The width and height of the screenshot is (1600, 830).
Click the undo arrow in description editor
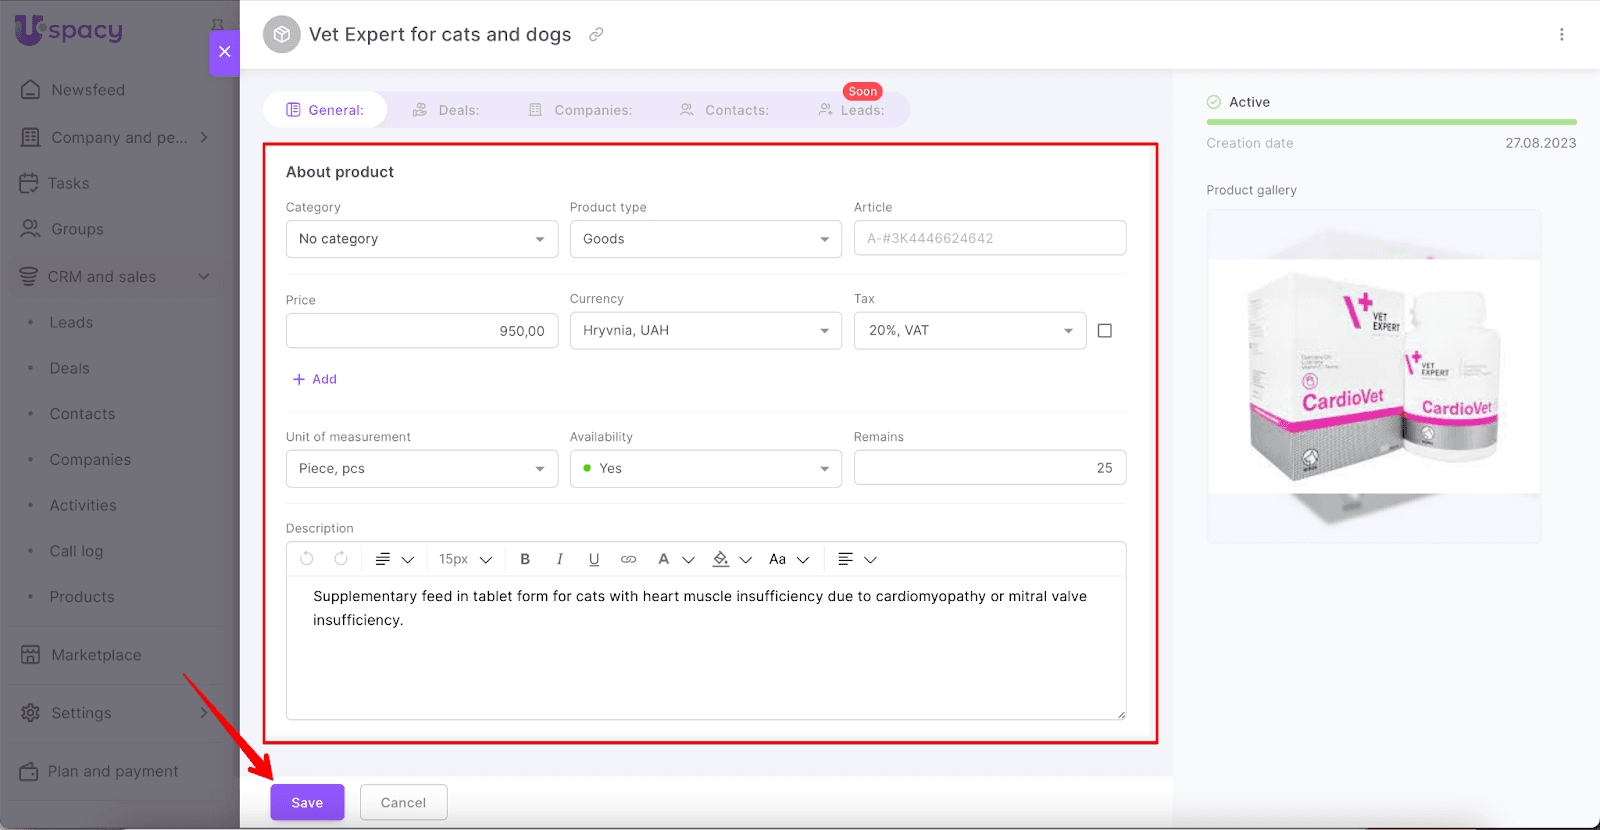(x=307, y=559)
